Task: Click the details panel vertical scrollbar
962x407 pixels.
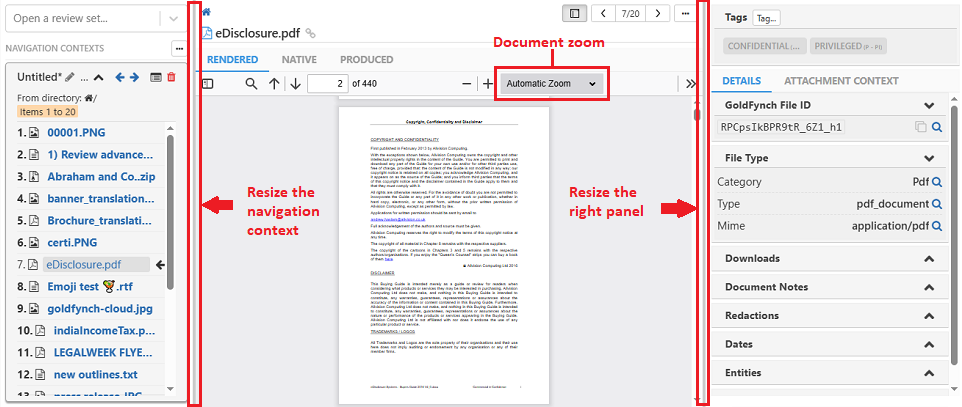Action: 953,233
